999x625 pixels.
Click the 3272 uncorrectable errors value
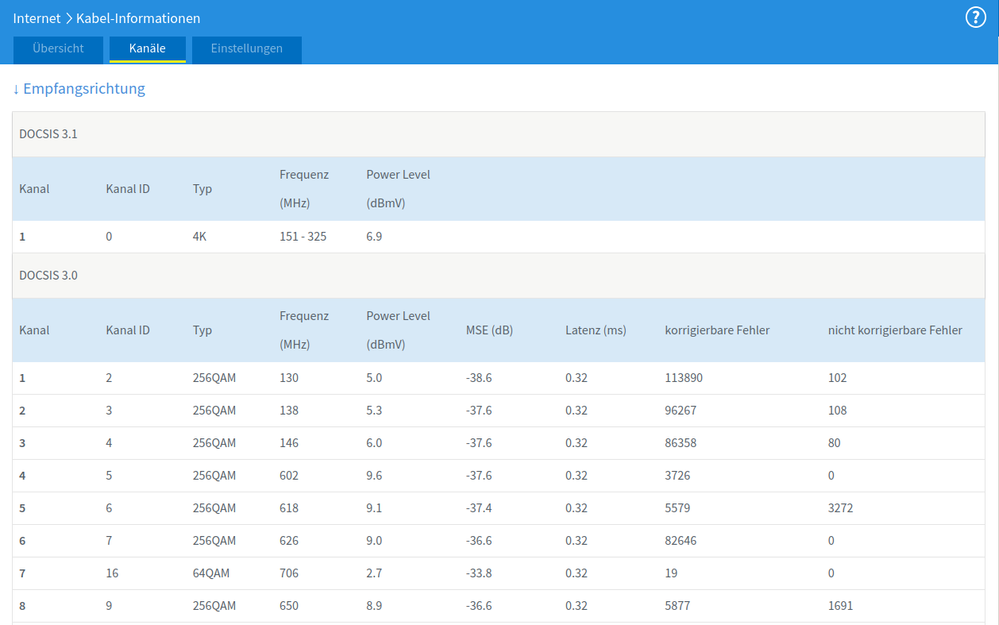coord(843,508)
